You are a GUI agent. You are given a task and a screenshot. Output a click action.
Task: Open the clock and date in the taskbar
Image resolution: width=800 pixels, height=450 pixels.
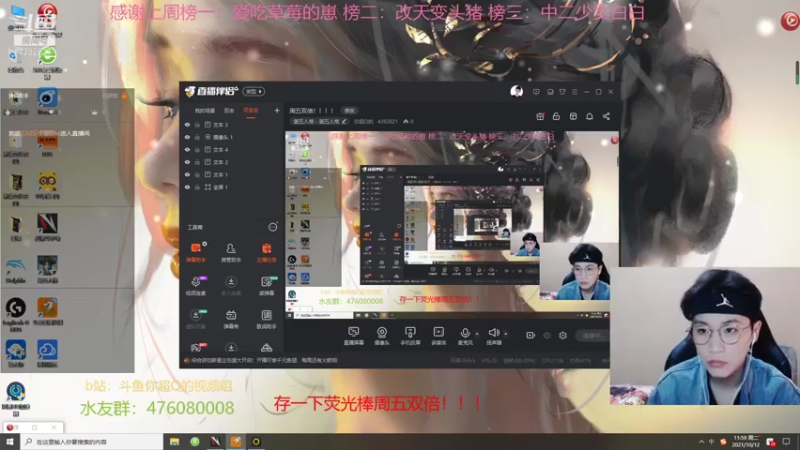pyautogui.click(x=746, y=442)
